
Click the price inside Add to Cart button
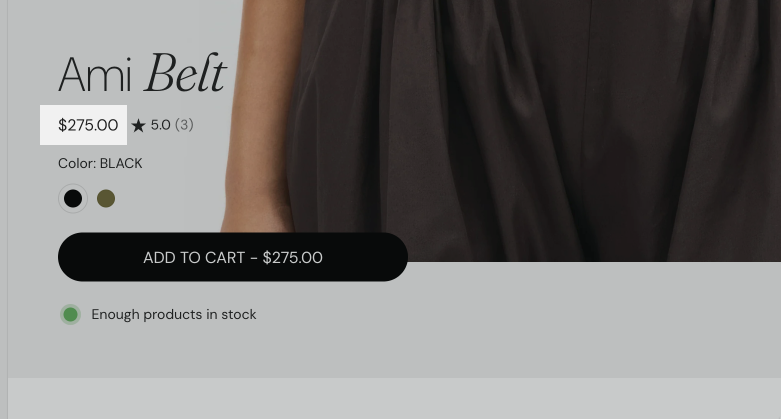point(292,258)
